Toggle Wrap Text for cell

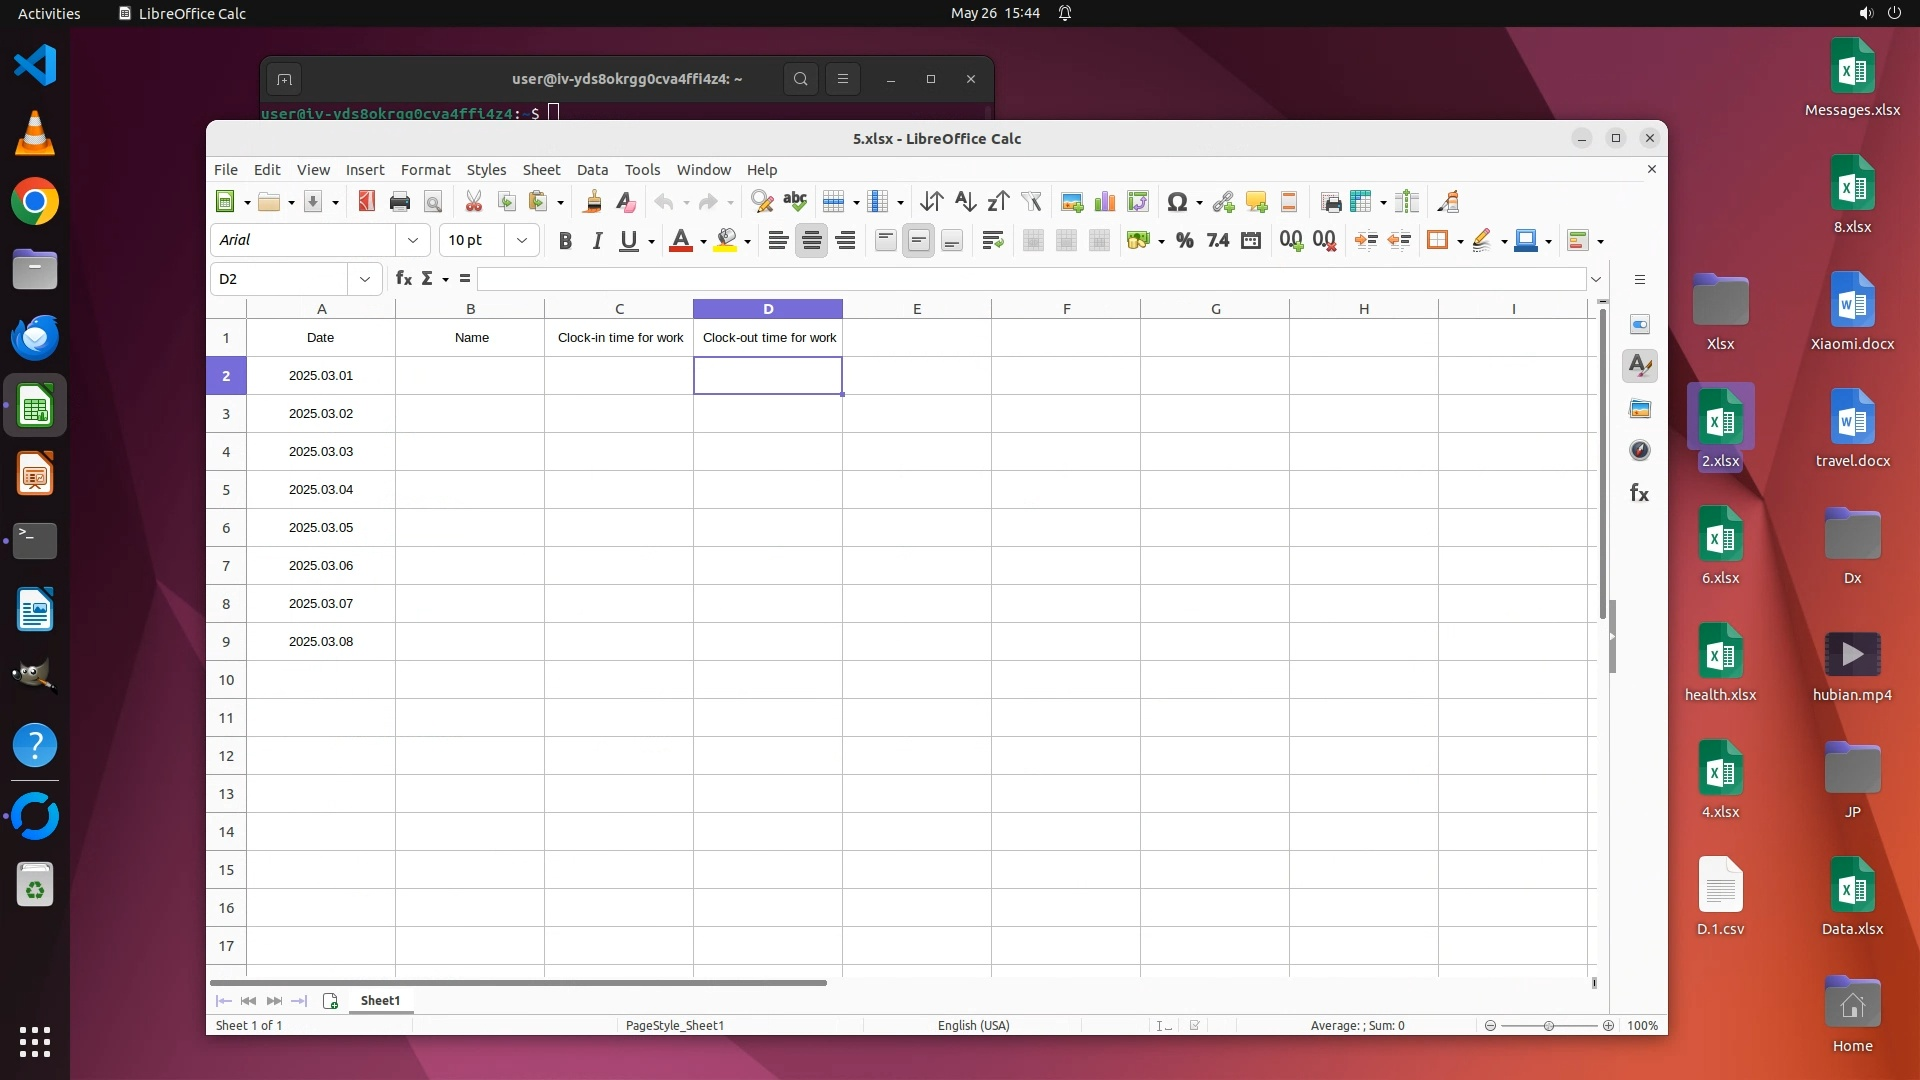pyautogui.click(x=992, y=240)
